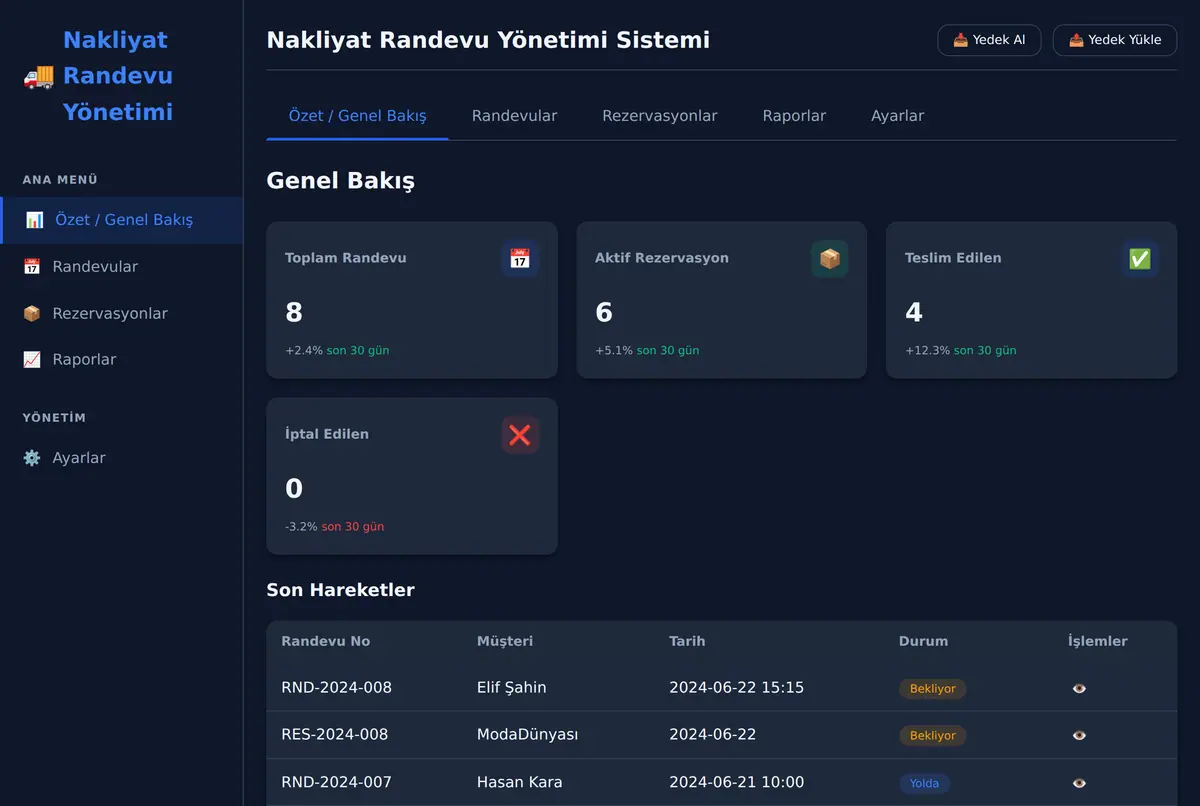The height and width of the screenshot is (806, 1200).
Task: Click the Tarih column header
Action: tap(687, 641)
